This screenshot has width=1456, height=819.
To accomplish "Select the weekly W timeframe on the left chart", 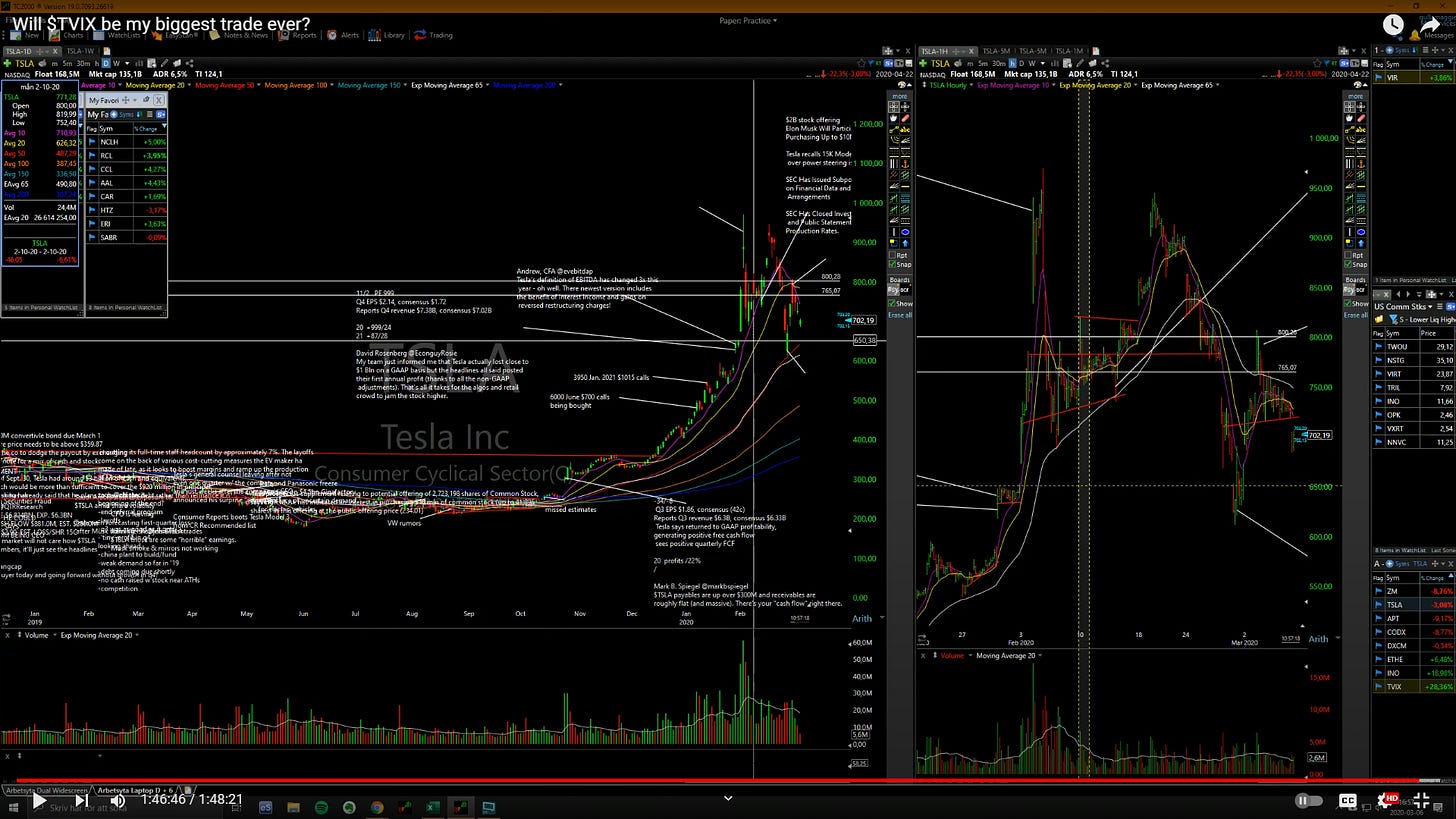I will pyautogui.click(x=116, y=63).
